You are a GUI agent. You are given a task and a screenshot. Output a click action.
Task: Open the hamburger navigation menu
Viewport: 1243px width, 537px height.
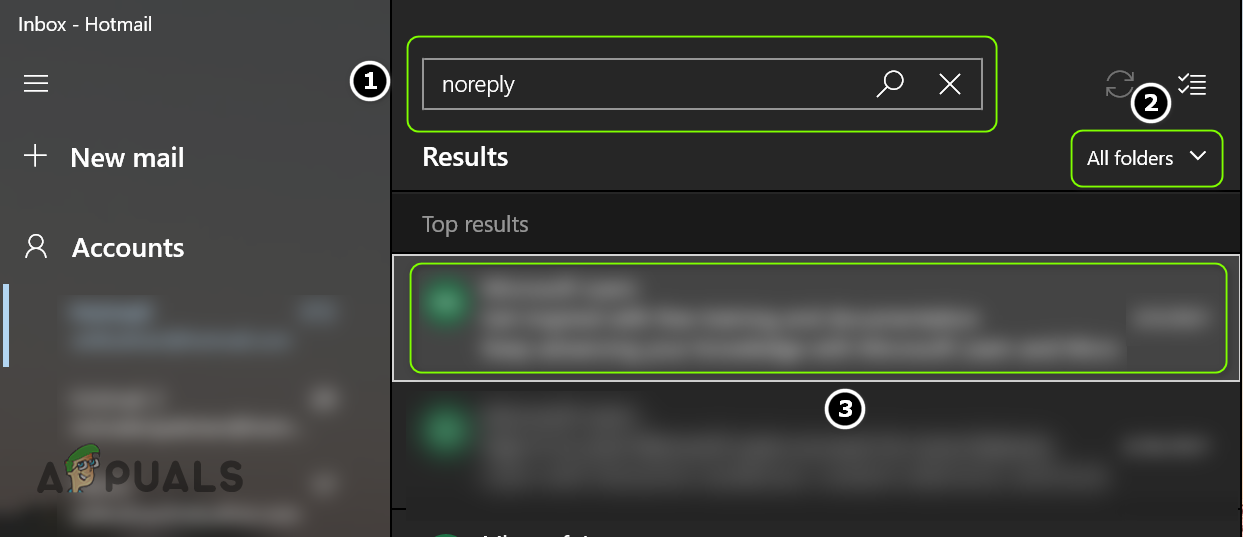coord(36,83)
